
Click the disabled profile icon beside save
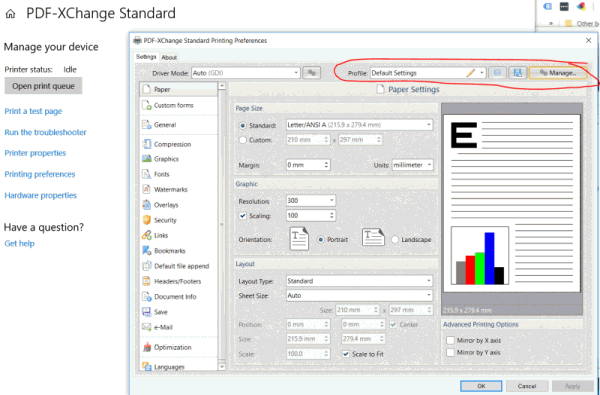497,73
